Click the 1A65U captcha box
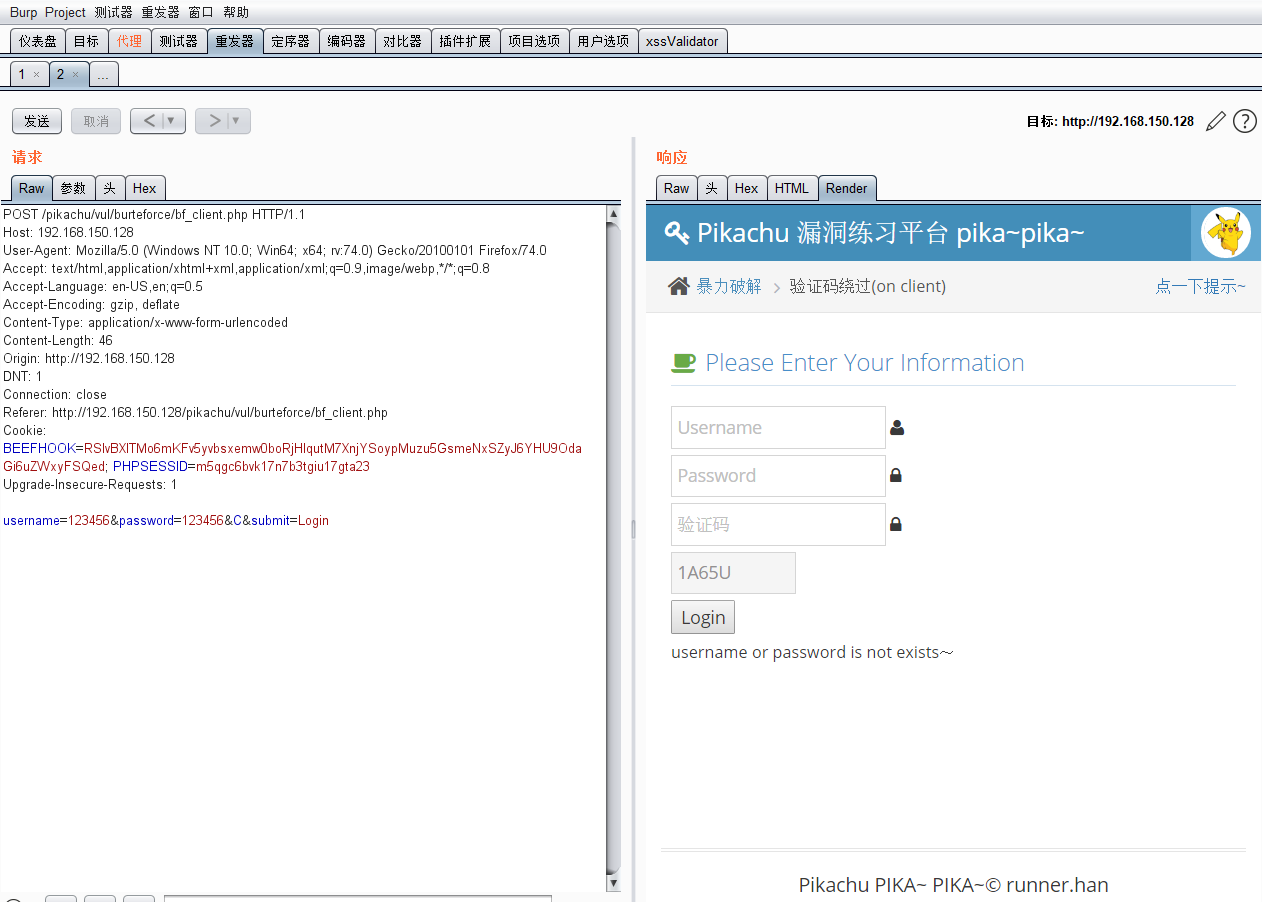 coord(733,573)
